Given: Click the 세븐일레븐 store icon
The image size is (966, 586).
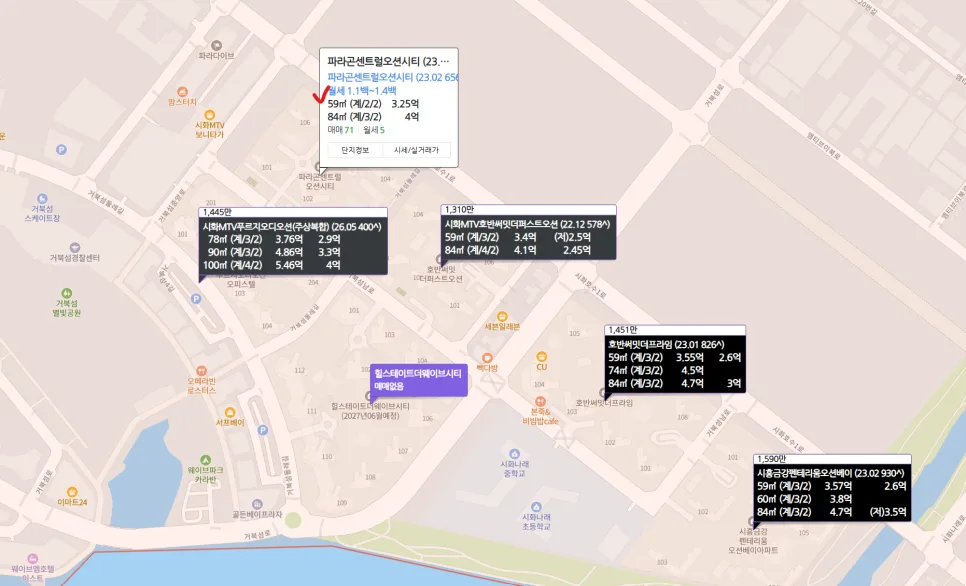Looking at the screenshot, I should [x=502, y=317].
